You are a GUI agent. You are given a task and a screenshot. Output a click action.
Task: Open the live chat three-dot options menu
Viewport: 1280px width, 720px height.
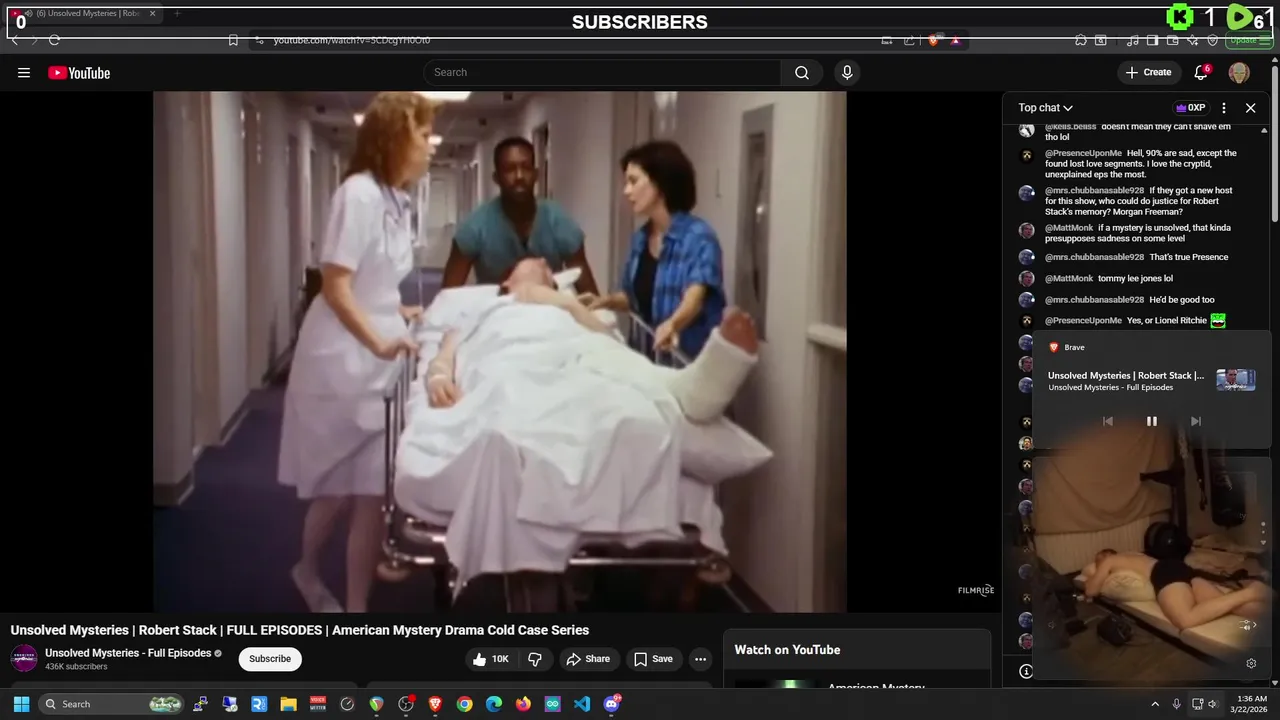[1224, 108]
